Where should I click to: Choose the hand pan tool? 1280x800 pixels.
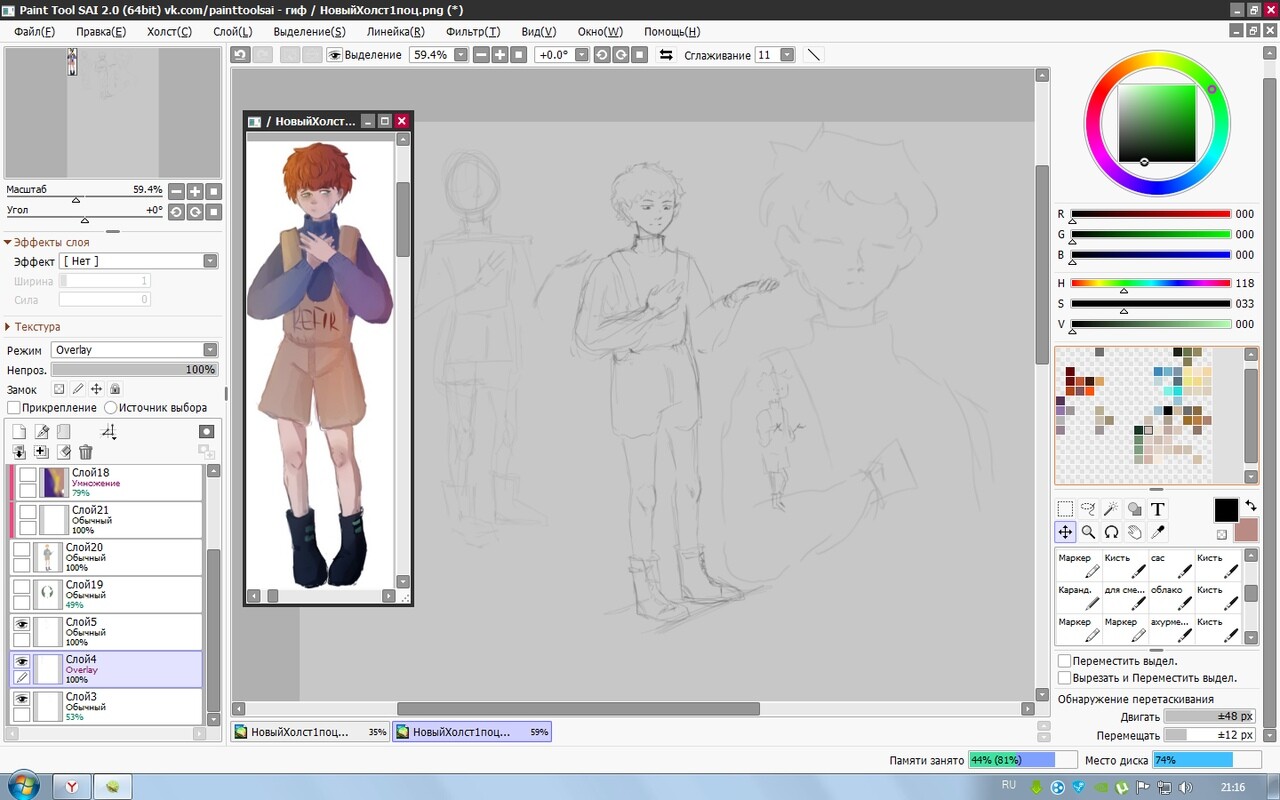click(1134, 532)
